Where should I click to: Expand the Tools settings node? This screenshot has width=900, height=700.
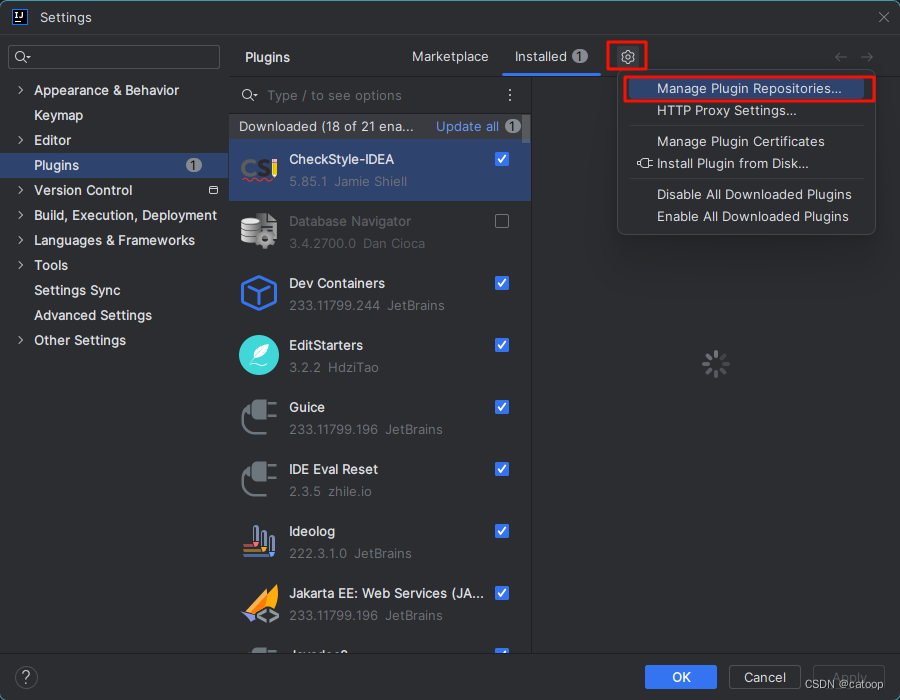pos(21,265)
